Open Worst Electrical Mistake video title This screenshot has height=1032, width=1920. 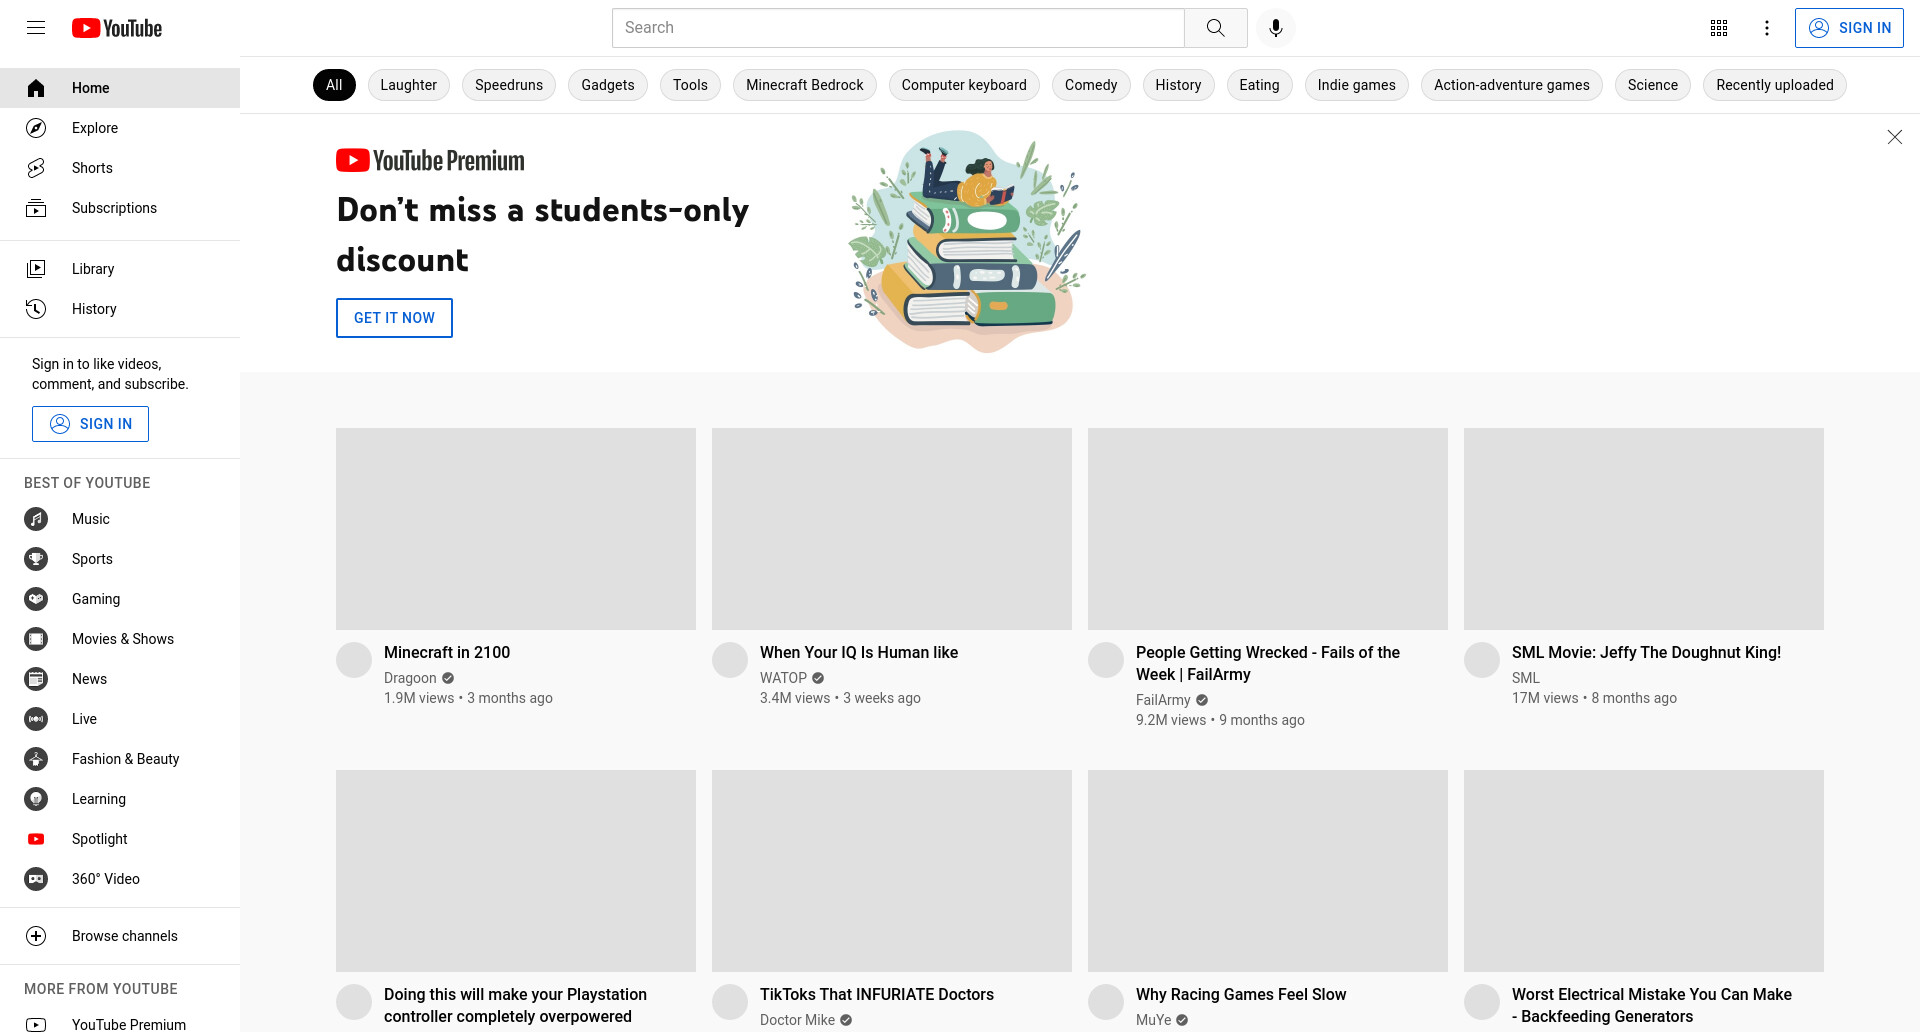click(x=1652, y=1005)
